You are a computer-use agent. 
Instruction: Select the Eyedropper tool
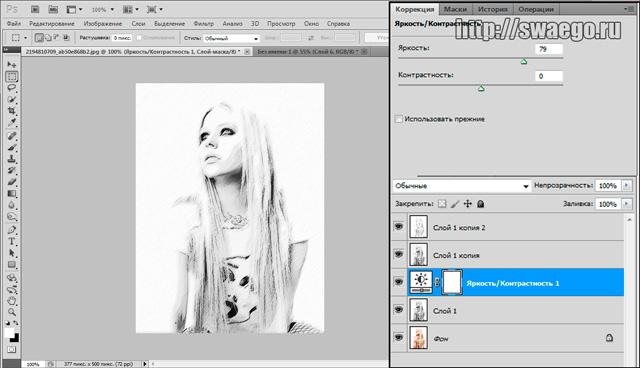(12, 122)
